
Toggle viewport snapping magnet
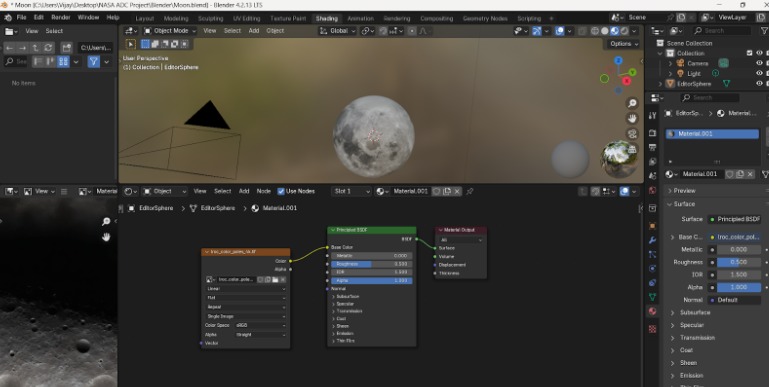point(384,31)
